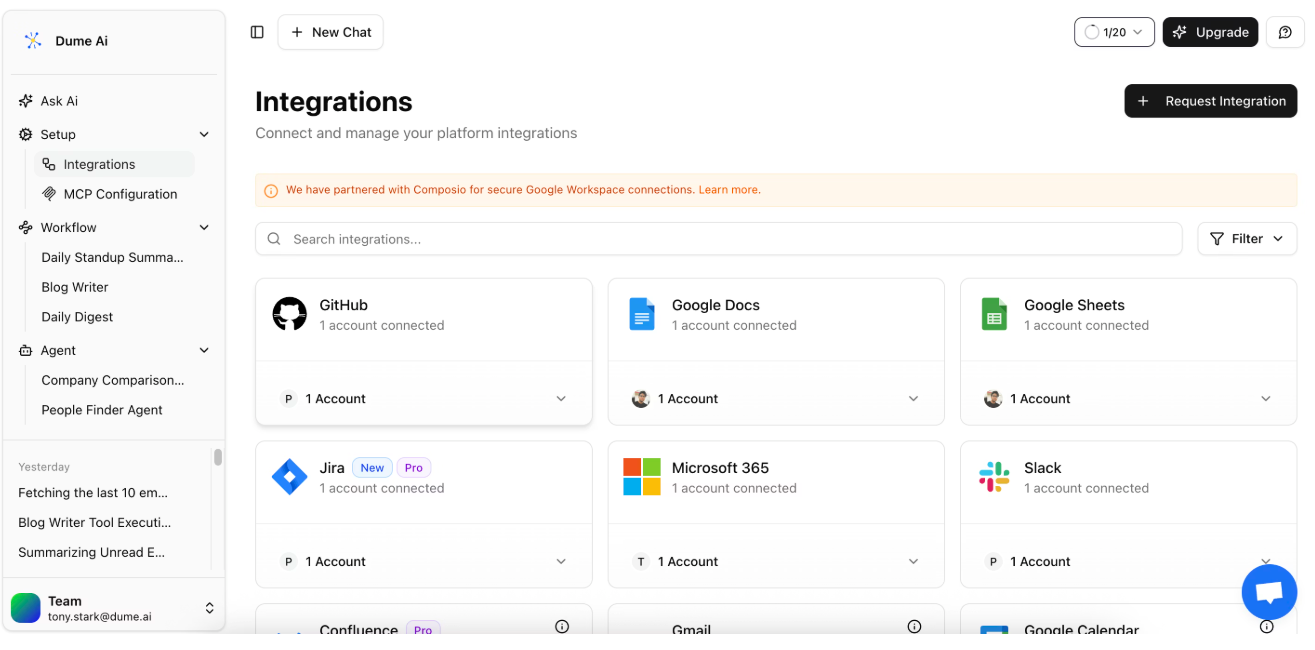Viewport: 1315px width, 650px height.
Task: Open the blue chat widget at bottom right
Action: (1269, 592)
